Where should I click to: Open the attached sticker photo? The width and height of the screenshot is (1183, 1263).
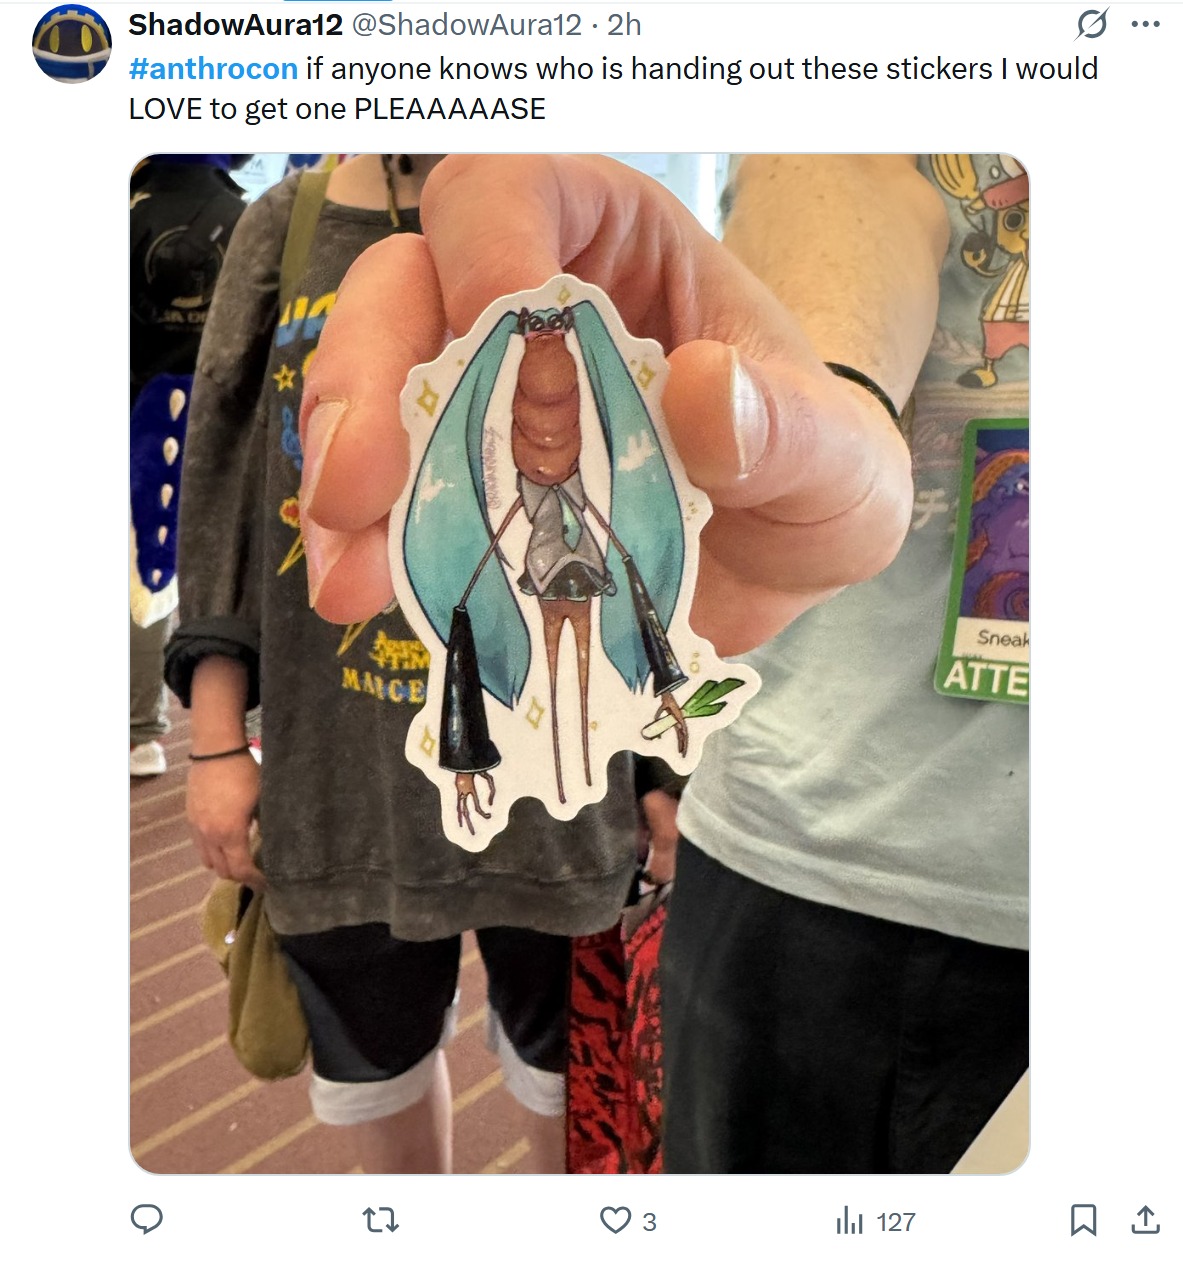click(x=579, y=663)
